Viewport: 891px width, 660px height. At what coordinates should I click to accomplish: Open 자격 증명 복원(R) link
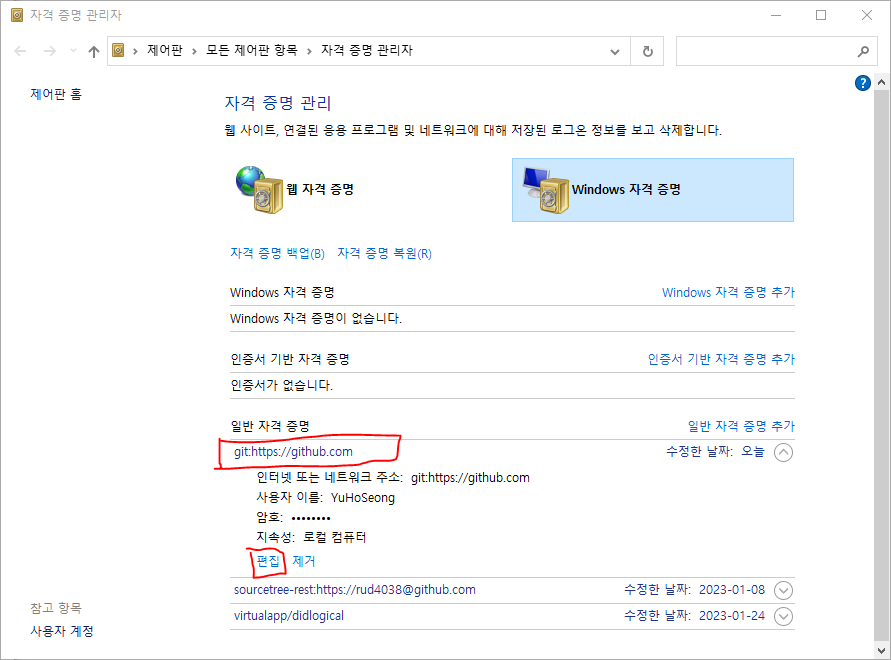(x=385, y=253)
